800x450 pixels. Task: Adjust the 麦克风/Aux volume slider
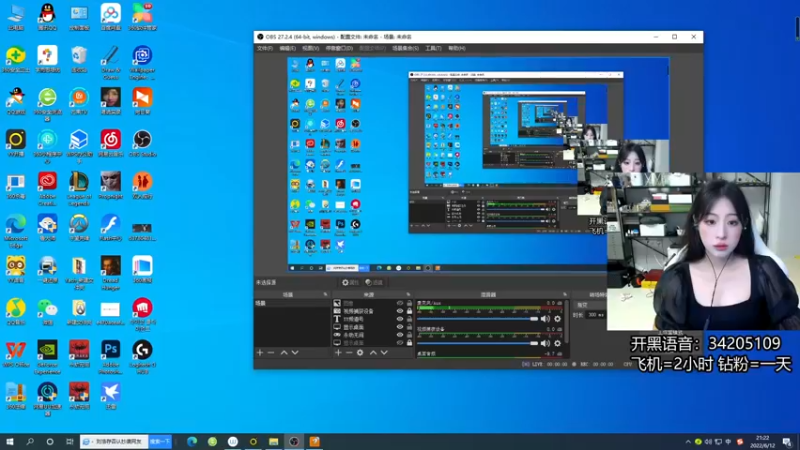[x=478, y=319]
